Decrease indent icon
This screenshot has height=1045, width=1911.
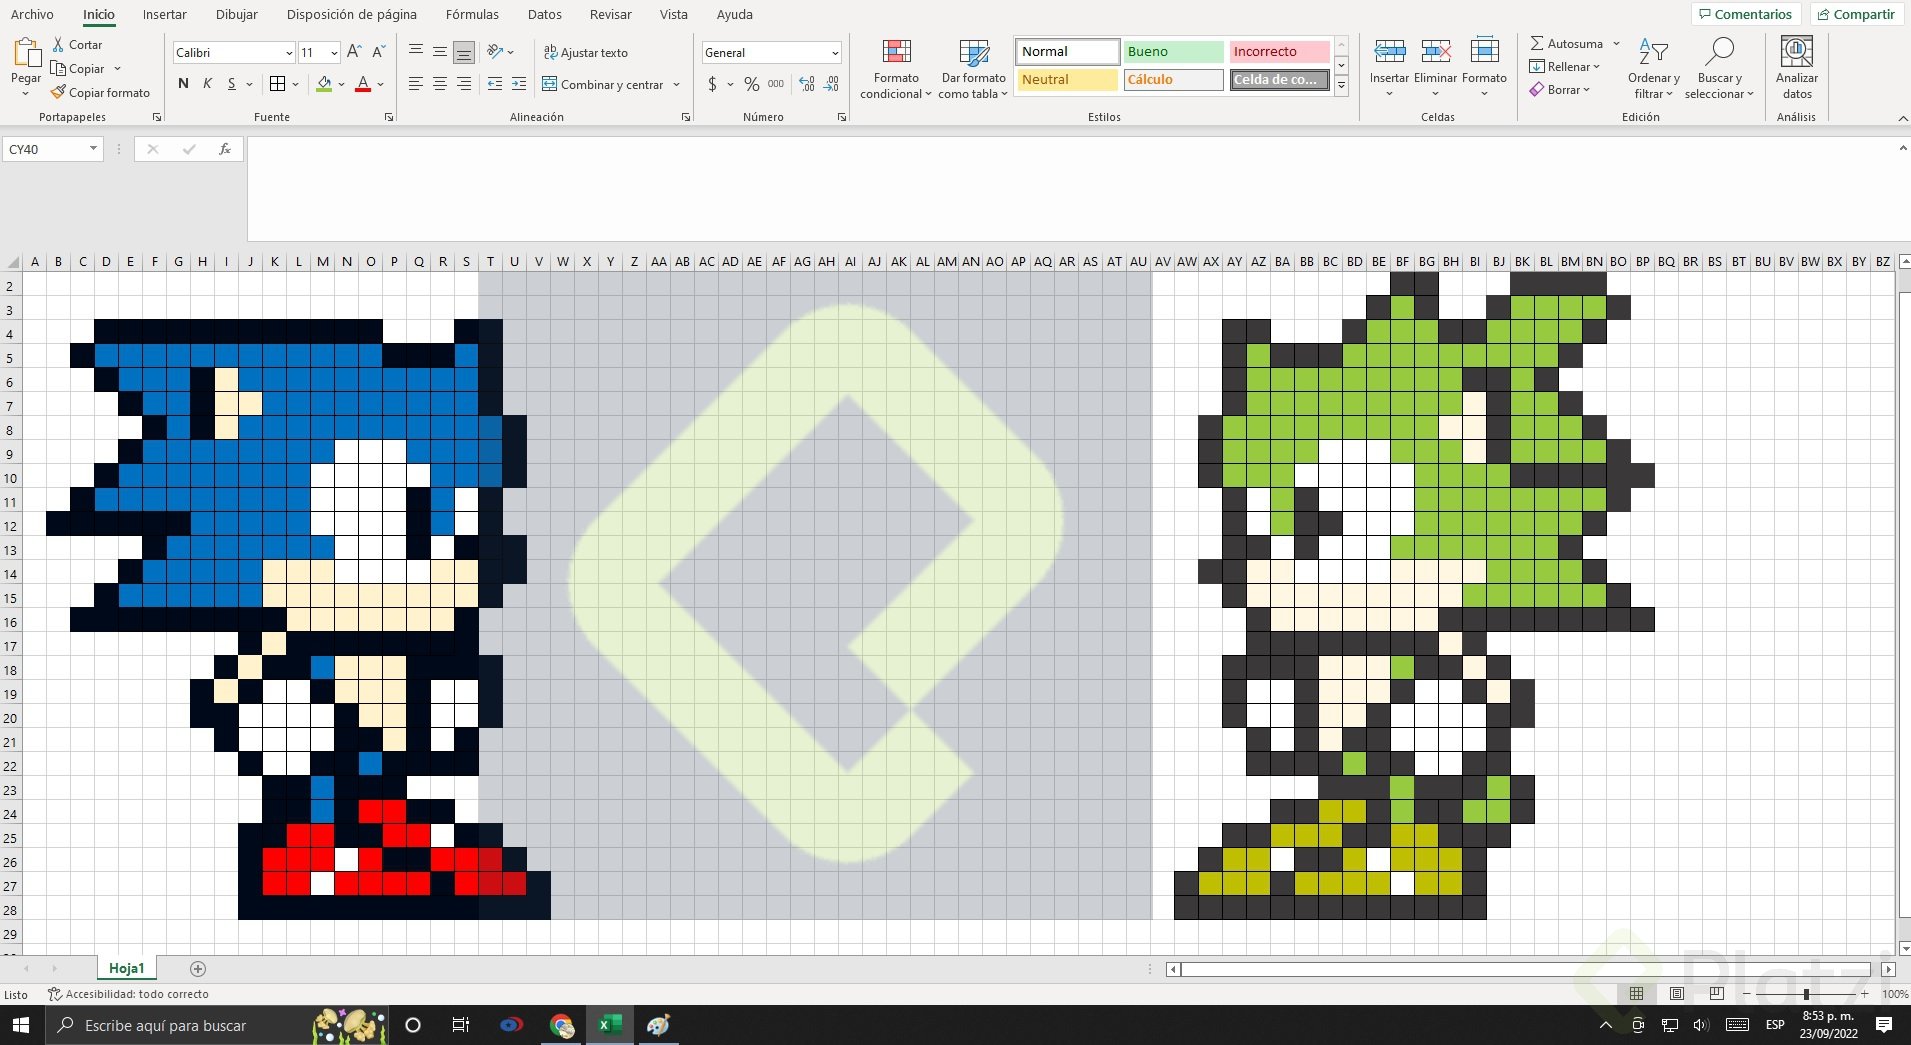495,84
